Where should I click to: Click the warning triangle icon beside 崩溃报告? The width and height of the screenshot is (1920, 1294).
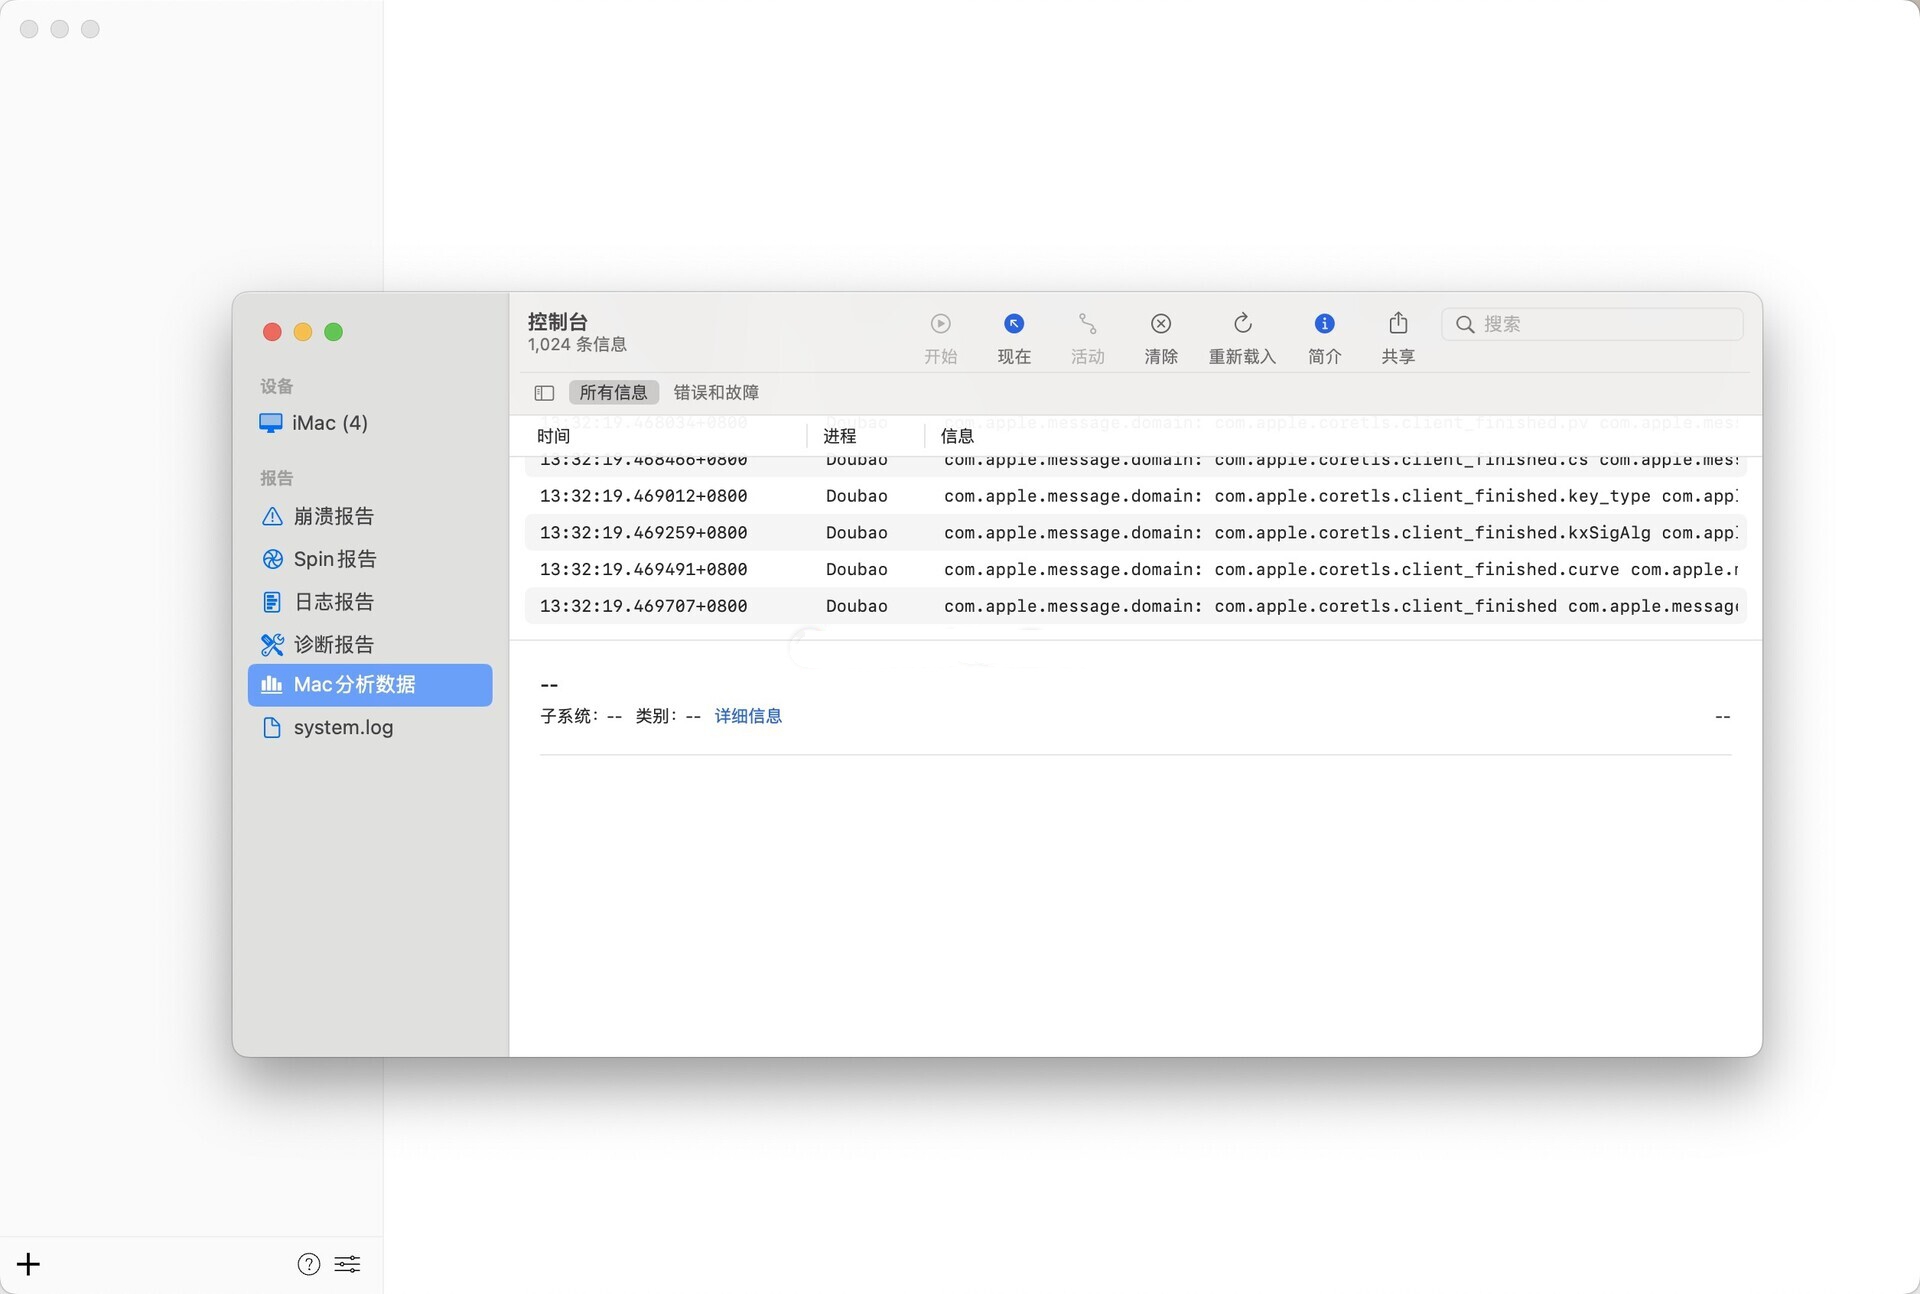272,516
